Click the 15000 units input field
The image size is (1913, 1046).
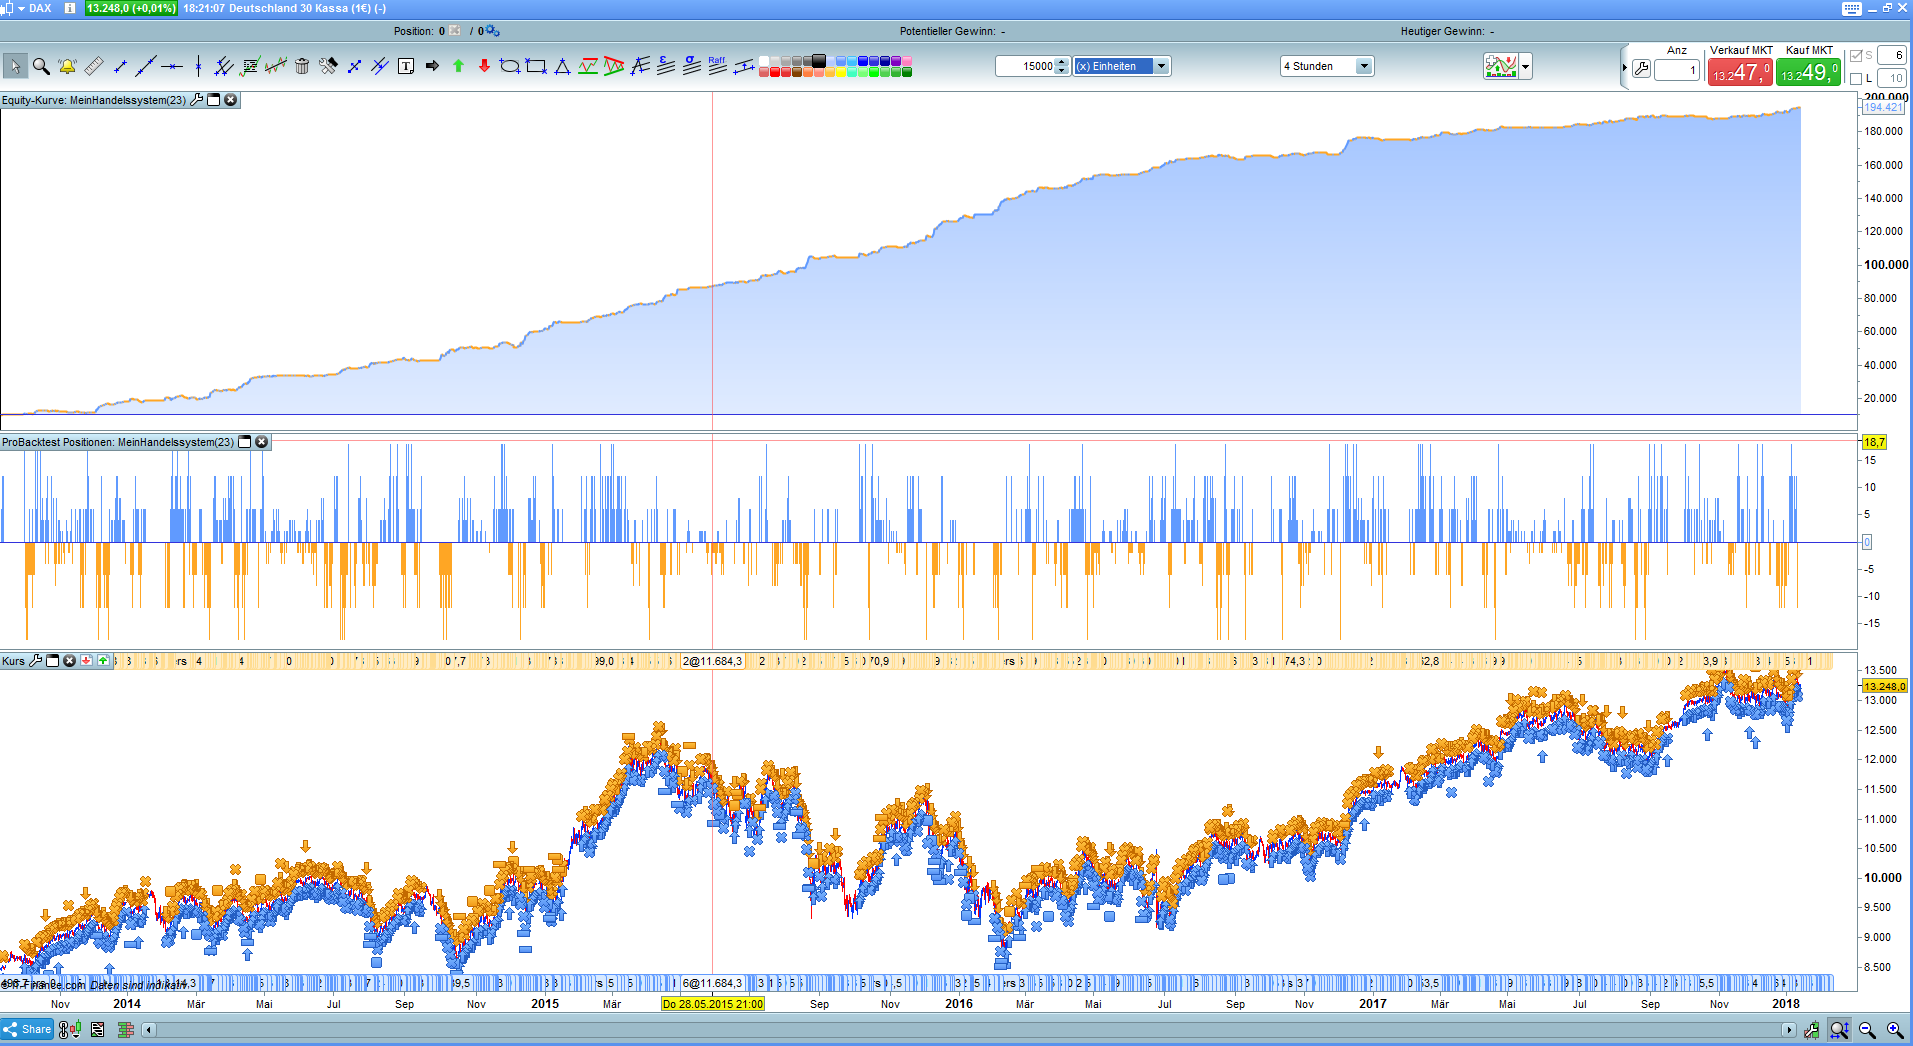tap(1025, 66)
